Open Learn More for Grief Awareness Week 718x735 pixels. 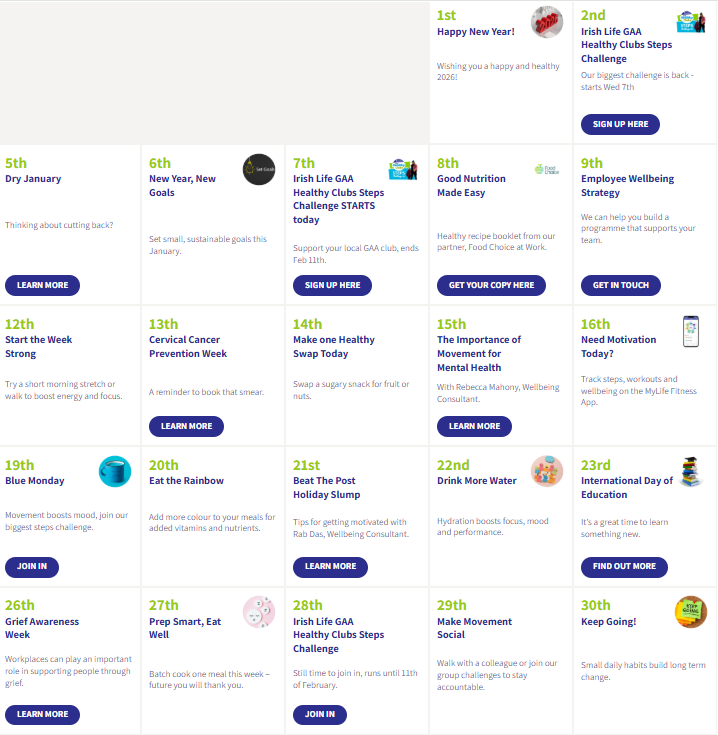[42, 714]
